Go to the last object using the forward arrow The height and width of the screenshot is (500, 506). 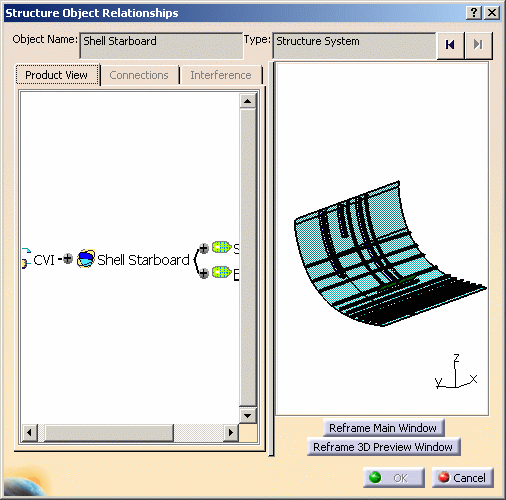[478, 45]
